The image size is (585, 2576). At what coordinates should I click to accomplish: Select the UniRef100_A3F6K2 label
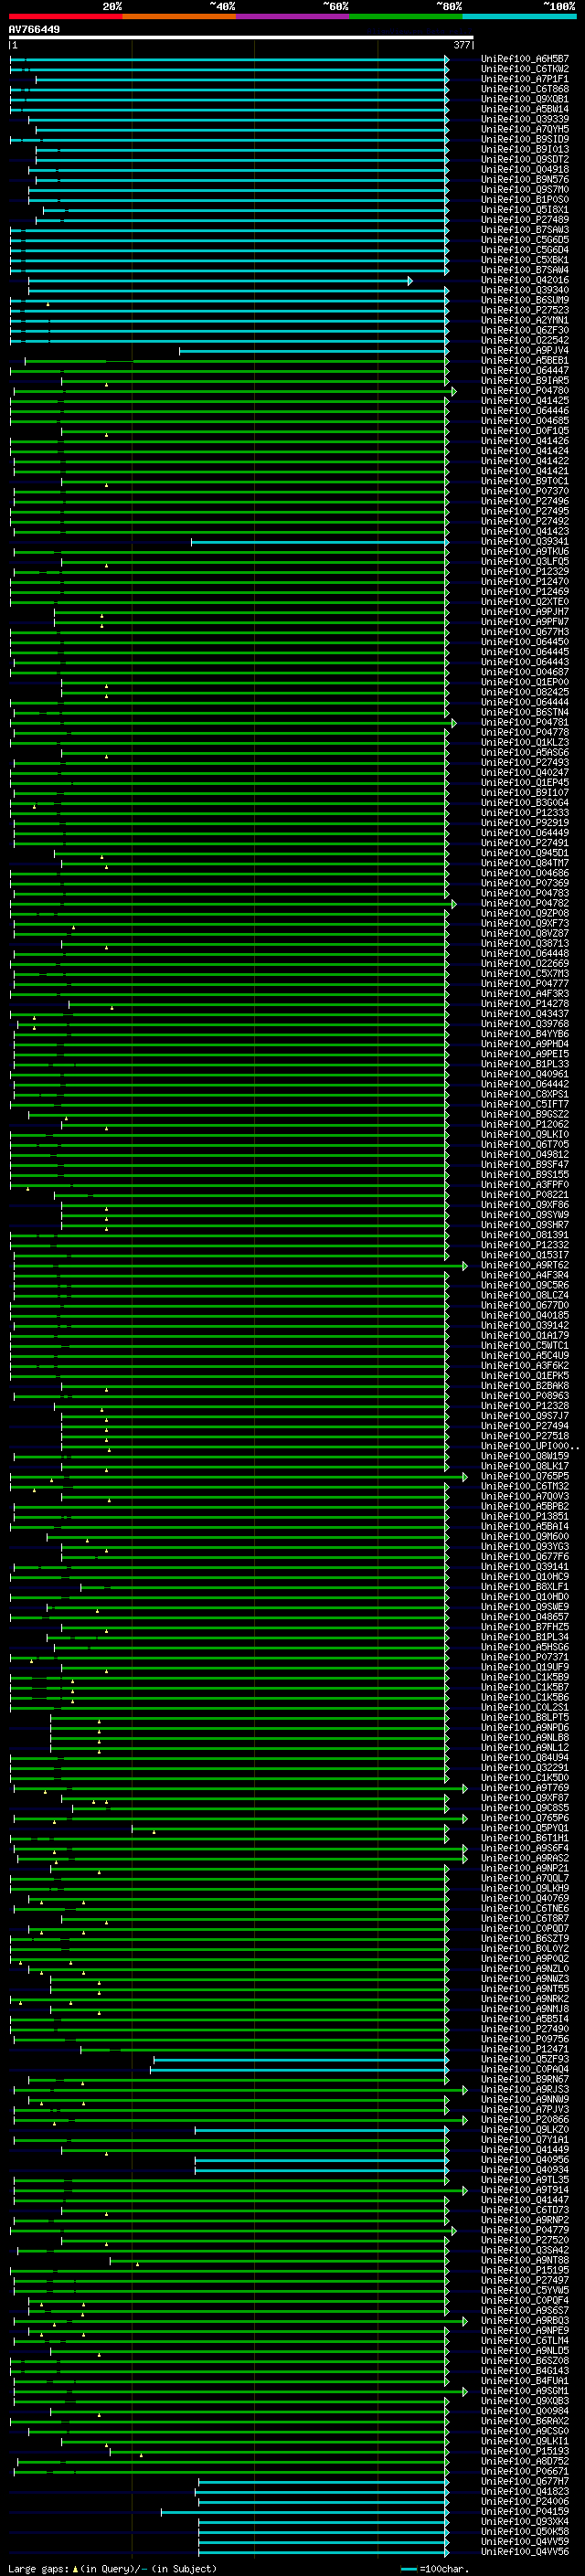pyautogui.click(x=525, y=1366)
